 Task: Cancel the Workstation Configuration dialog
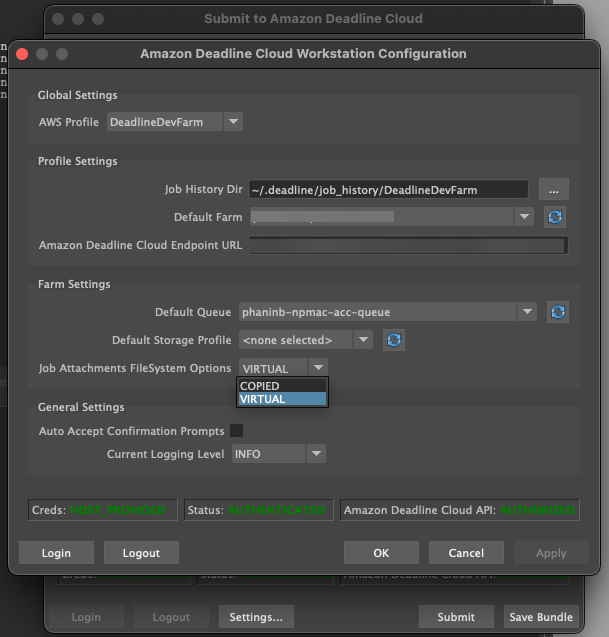click(466, 552)
